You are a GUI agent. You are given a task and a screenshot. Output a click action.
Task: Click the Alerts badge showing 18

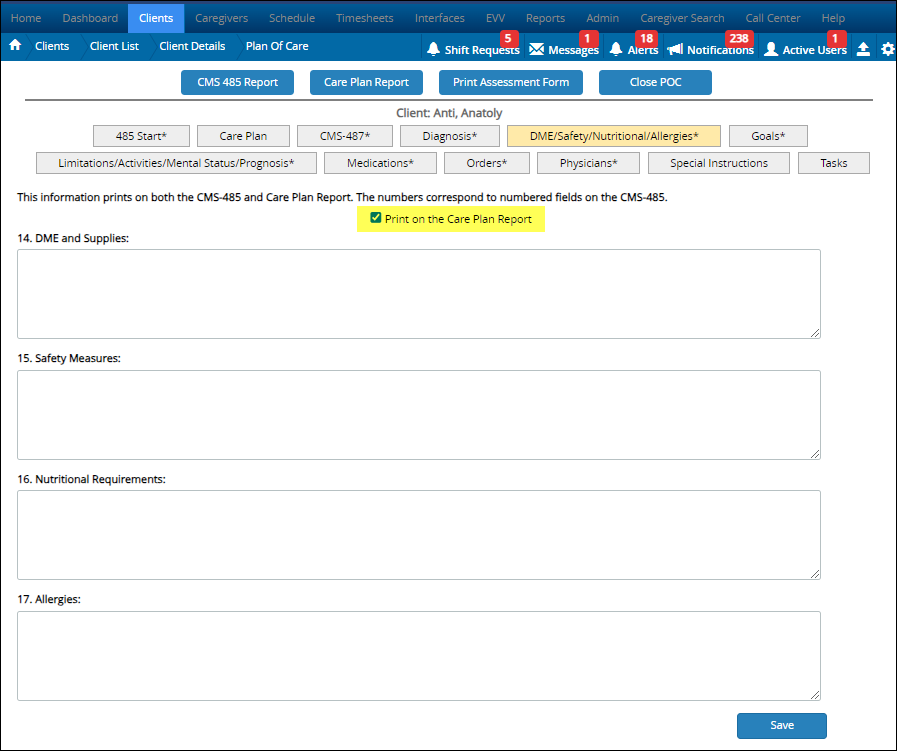(646, 38)
